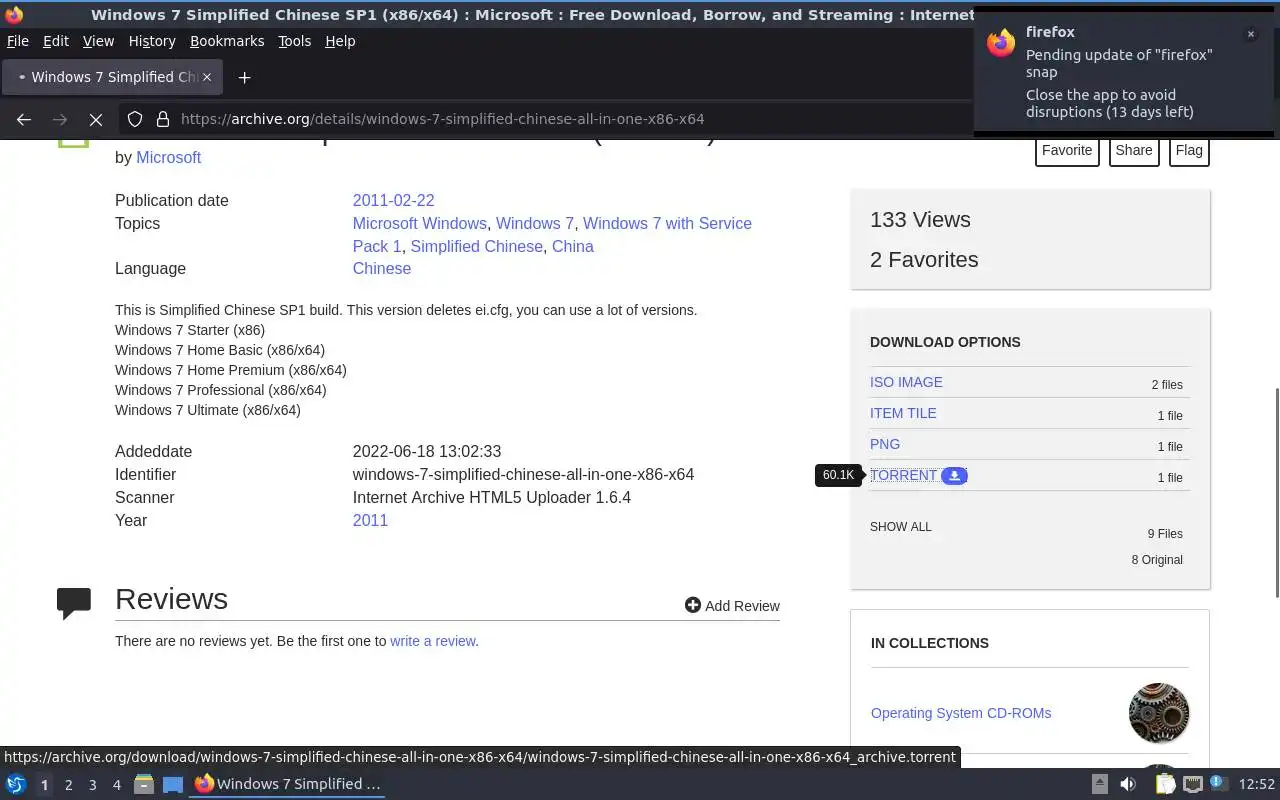1280x800 pixels.
Task: Open the Lubuntu start menu icon
Action: point(16,784)
